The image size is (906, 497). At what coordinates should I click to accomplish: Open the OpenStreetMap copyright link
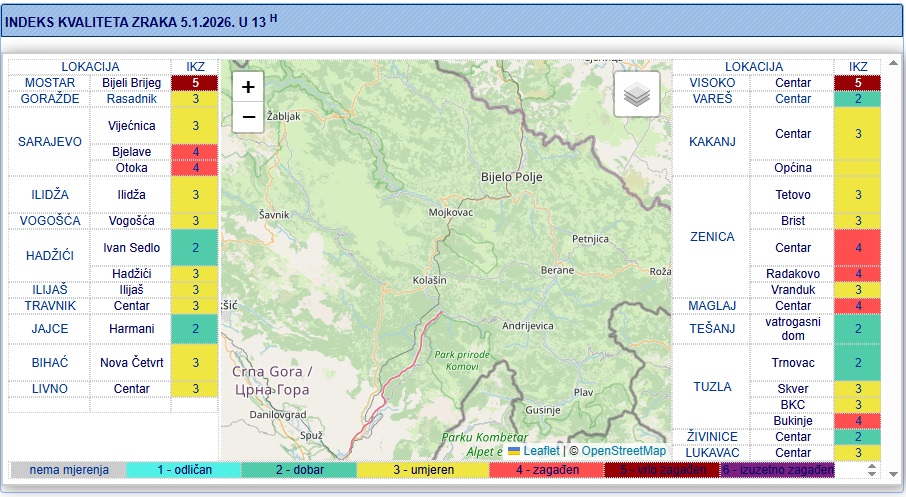point(623,451)
